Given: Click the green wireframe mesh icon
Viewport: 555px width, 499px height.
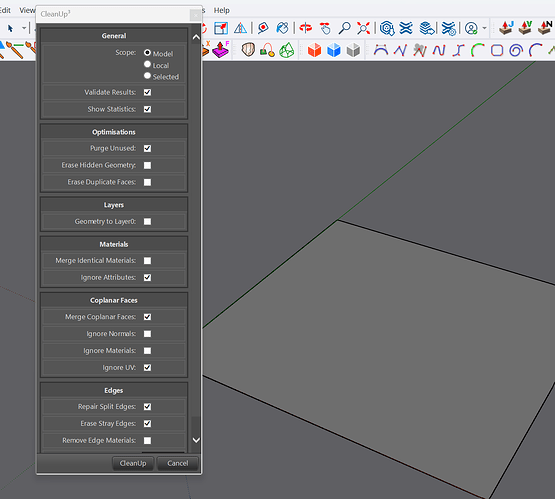Looking at the screenshot, I should tap(287, 50).
